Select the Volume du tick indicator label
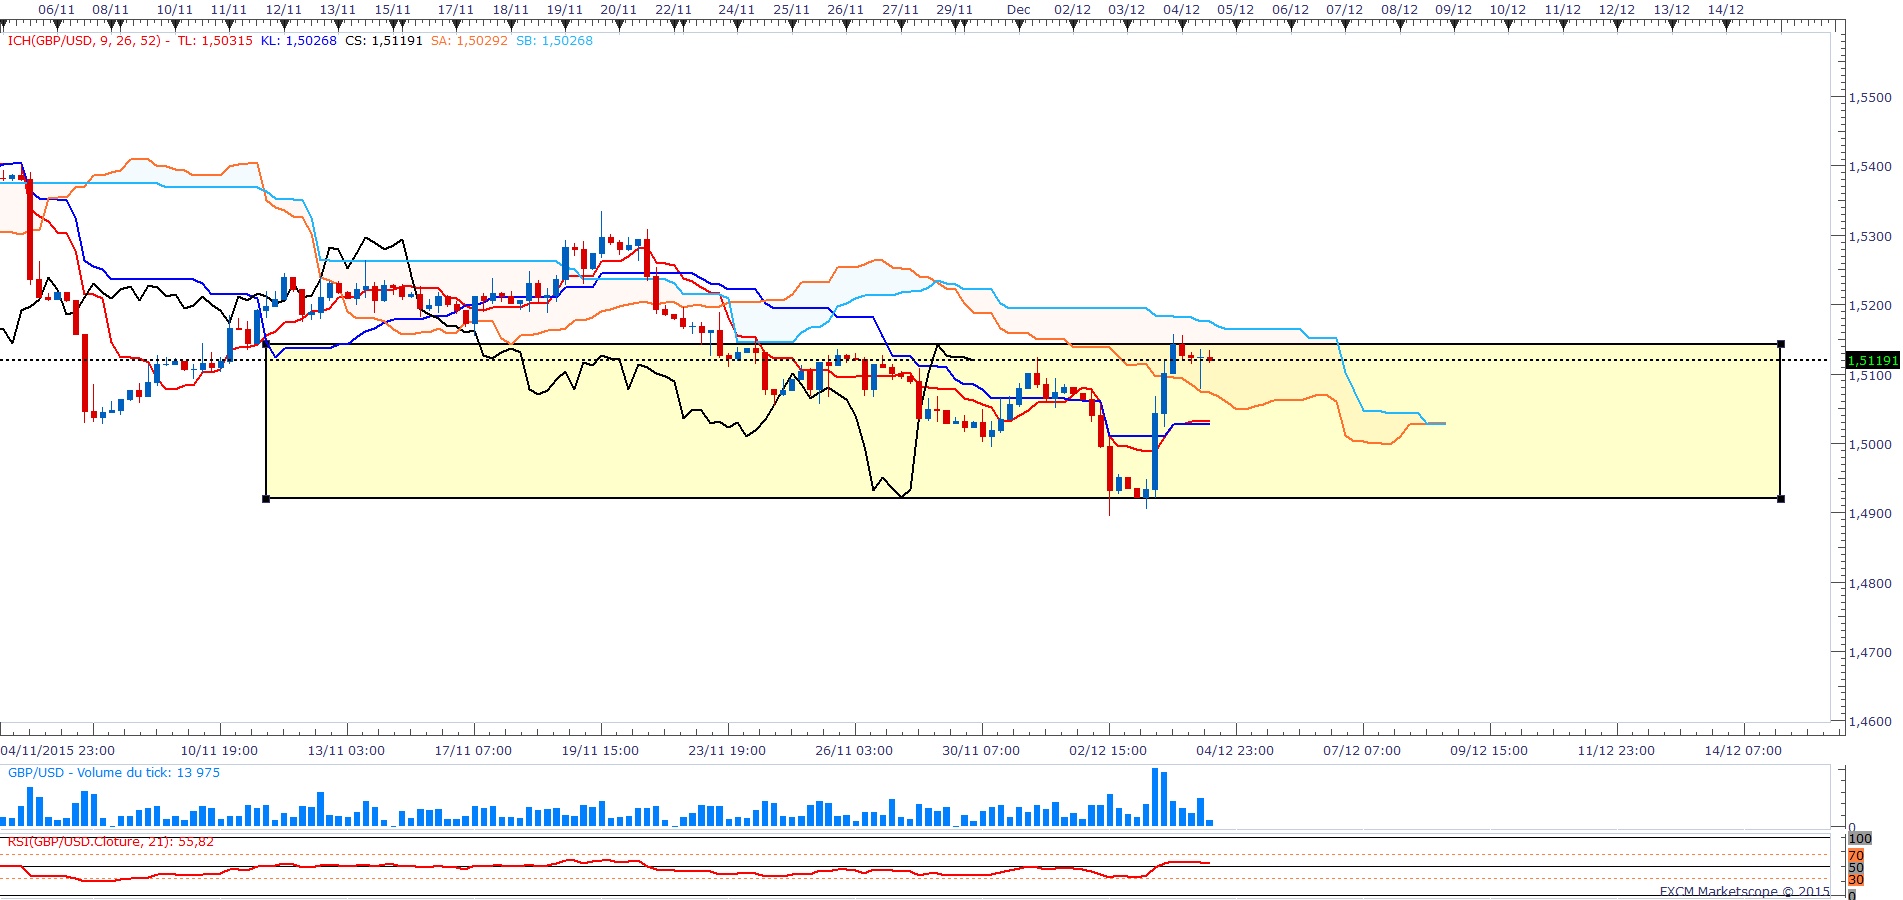Screen dimensions: 1903x900 coord(114,773)
